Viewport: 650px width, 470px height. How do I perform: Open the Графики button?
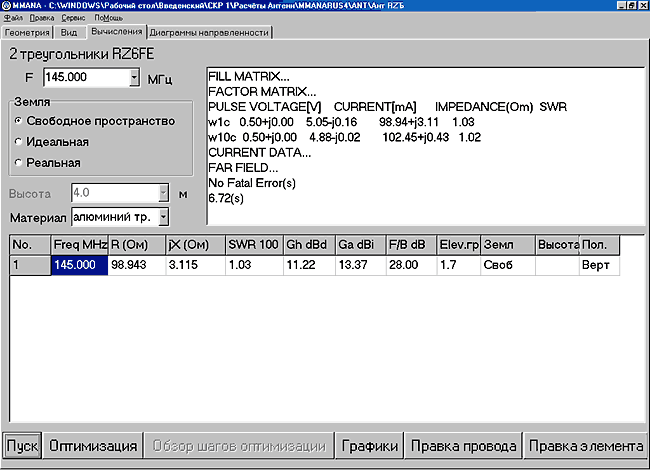click(x=369, y=446)
